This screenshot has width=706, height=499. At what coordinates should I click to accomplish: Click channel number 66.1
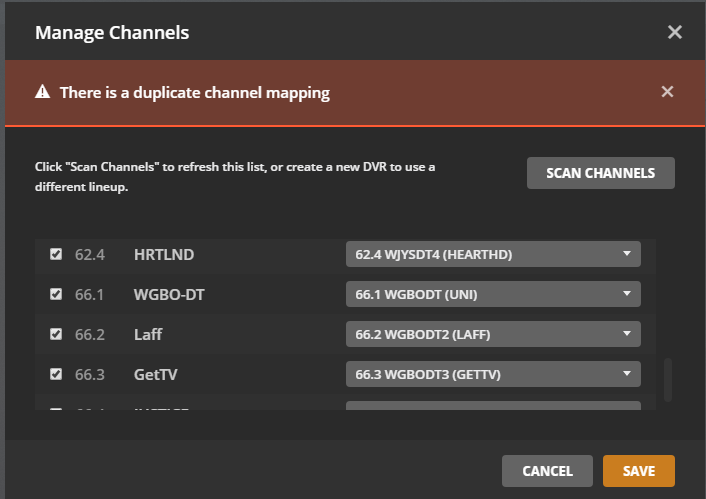click(89, 295)
